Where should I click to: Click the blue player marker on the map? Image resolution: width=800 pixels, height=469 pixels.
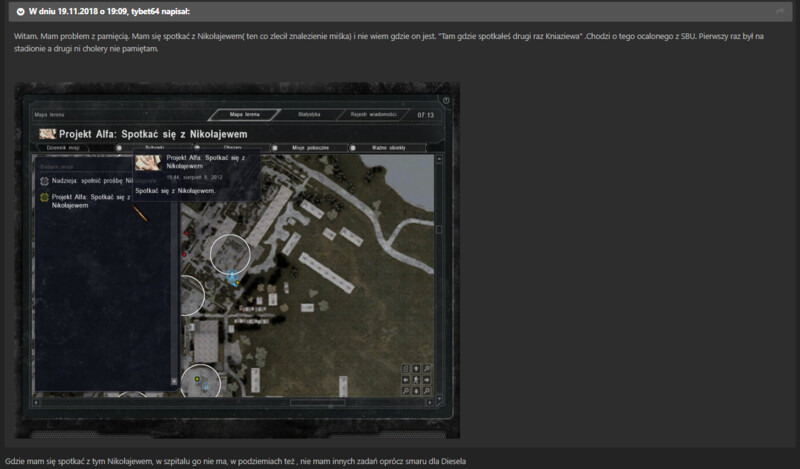[232, 276]
